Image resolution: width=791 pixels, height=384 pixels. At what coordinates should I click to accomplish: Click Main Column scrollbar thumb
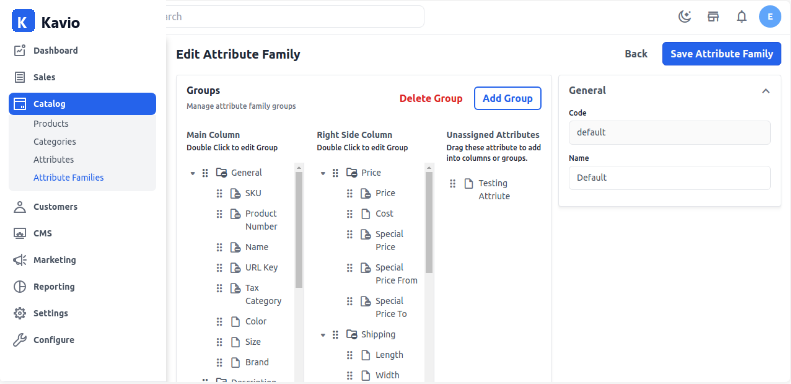(x=299, y=230)
